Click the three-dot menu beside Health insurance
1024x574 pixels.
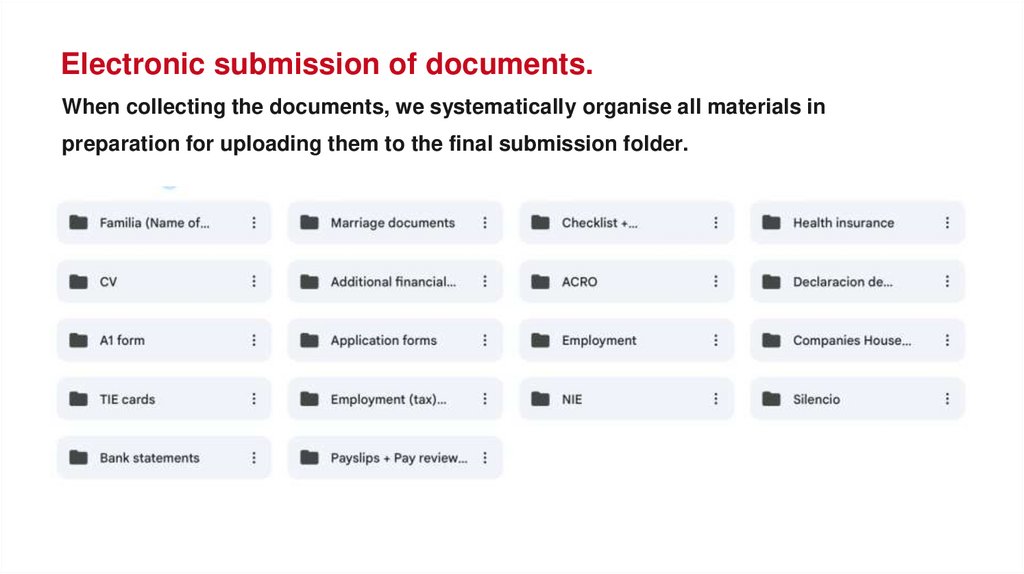(947, 223)
